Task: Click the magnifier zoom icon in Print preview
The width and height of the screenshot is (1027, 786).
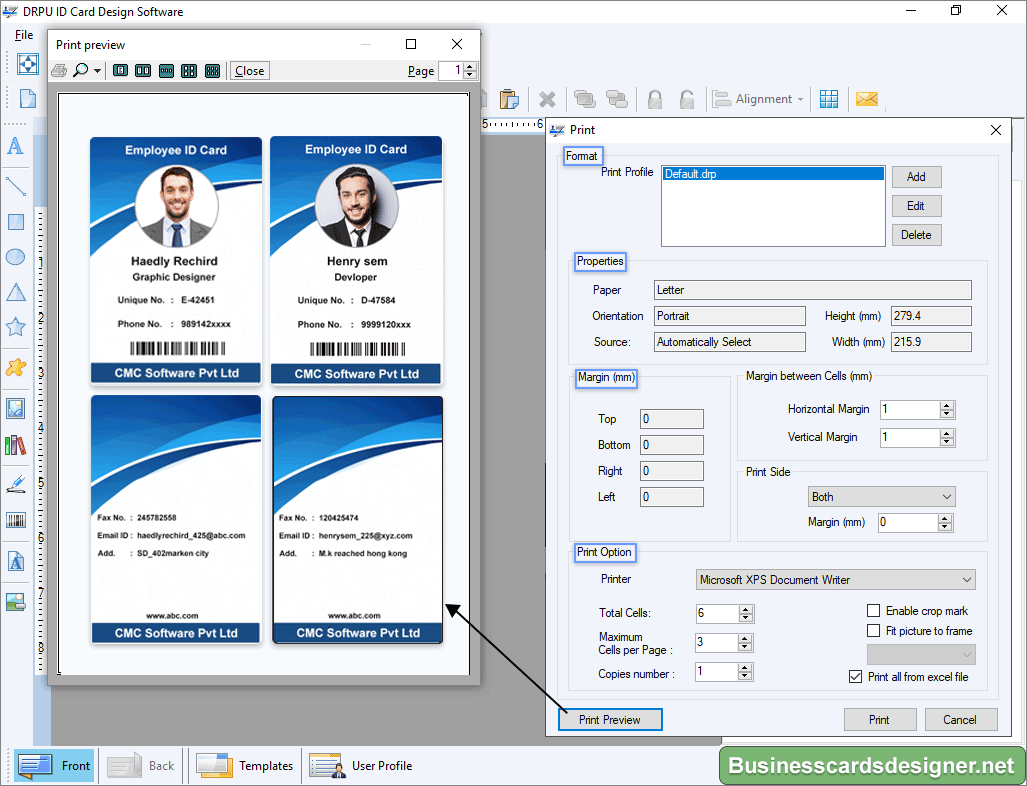Action: click(x=81, y=70)
